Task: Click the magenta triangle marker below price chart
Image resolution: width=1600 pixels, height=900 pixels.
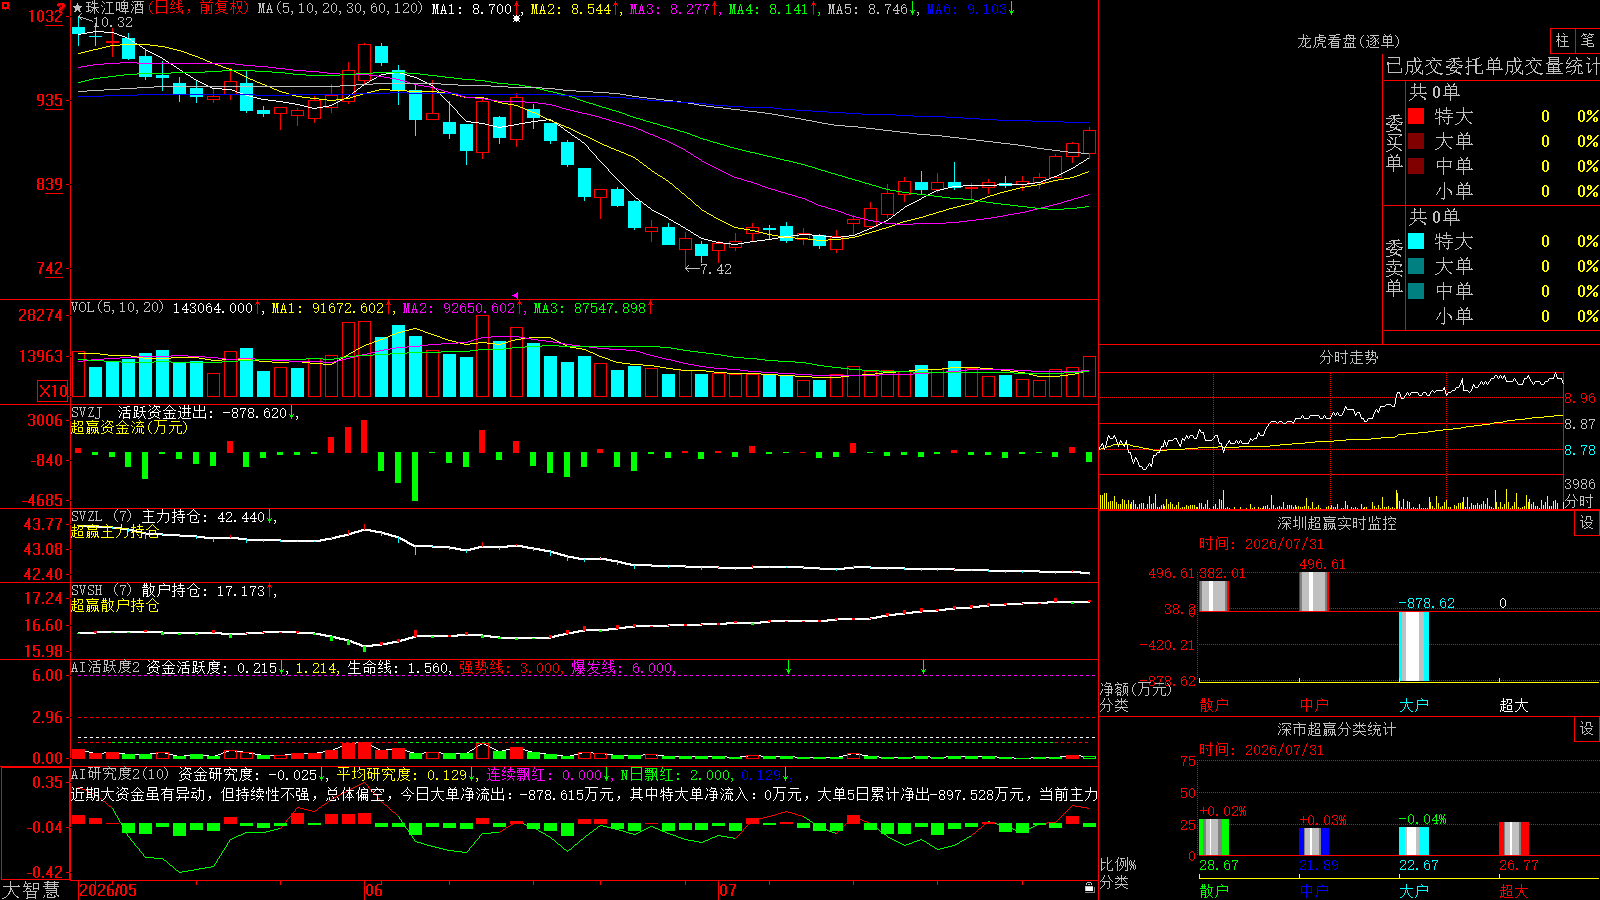Action: pos(516,296)
